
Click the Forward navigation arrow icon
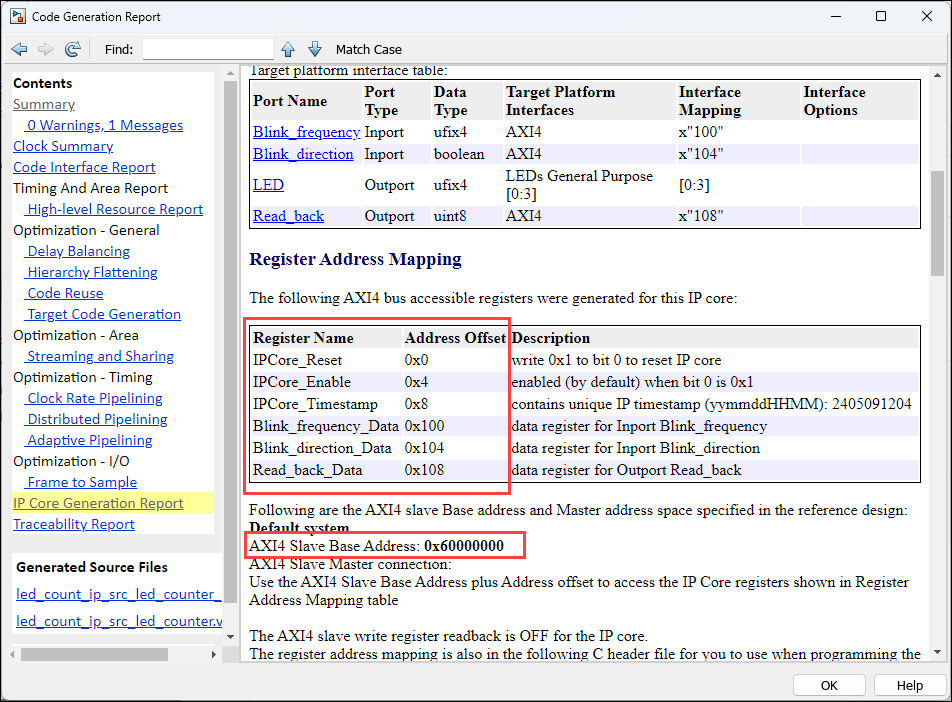pos(45,49)
